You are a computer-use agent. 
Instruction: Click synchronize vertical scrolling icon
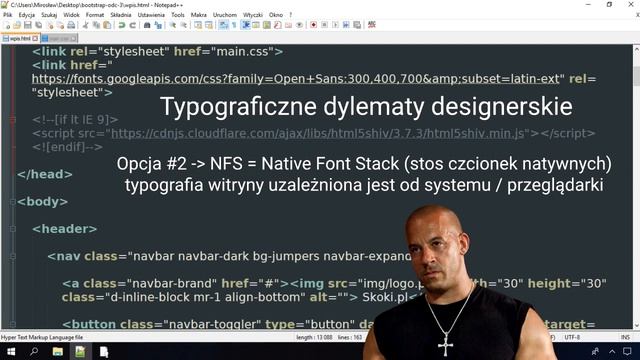198,25
